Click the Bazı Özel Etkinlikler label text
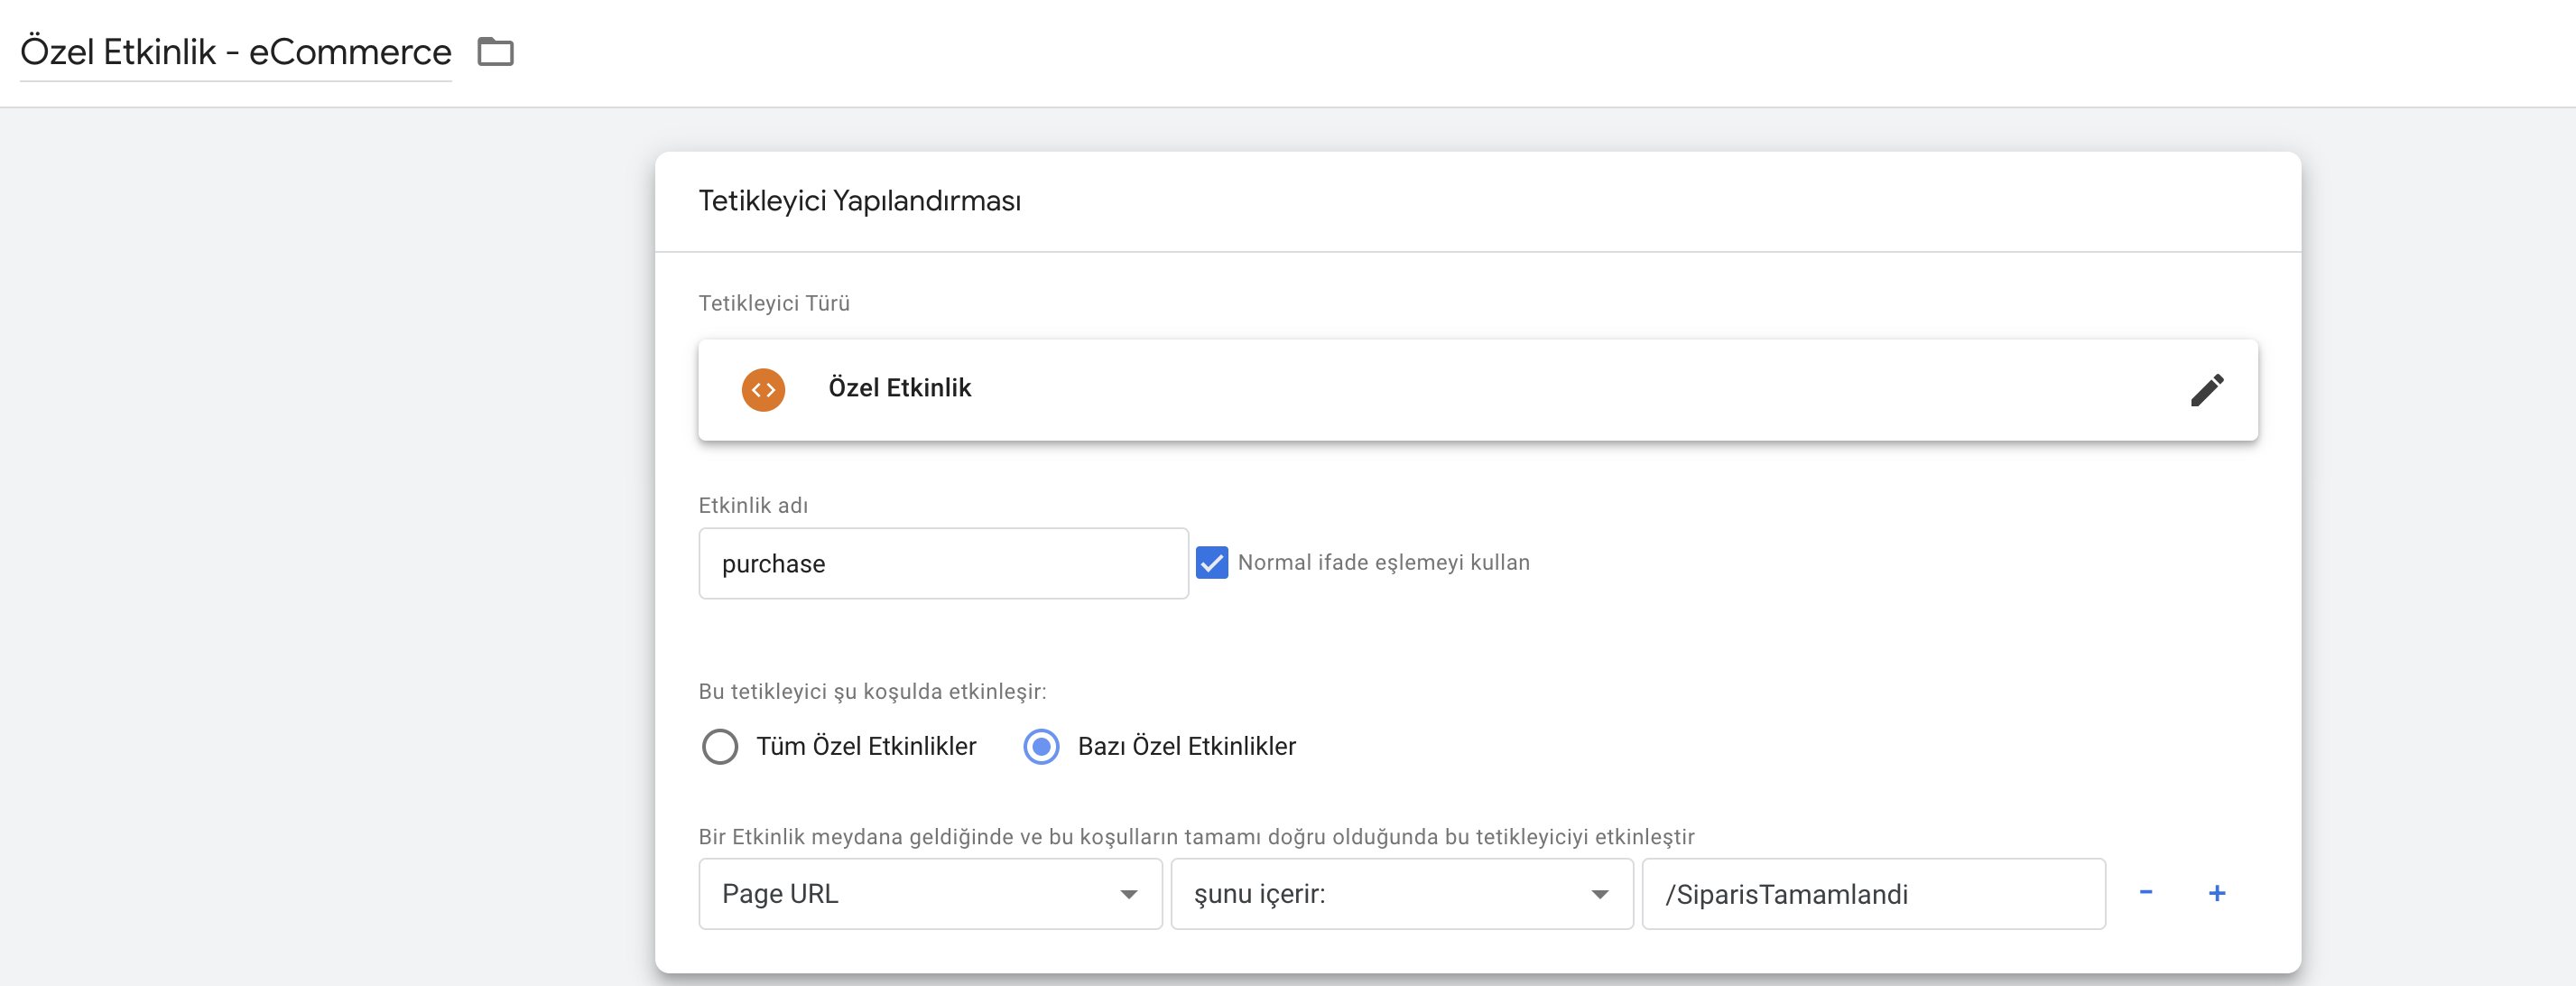 [x=1186, y=746]
